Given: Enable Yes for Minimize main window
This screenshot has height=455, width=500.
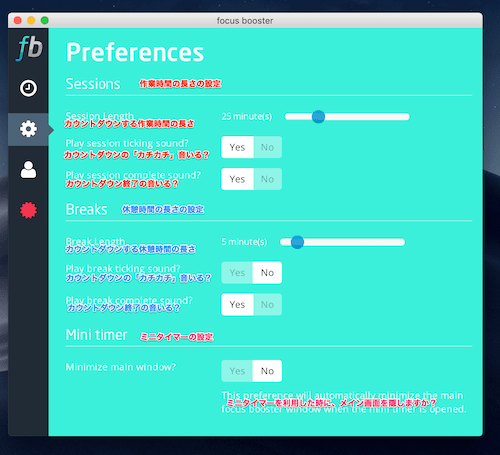Looking at the screenshot, I should point(237,371).
